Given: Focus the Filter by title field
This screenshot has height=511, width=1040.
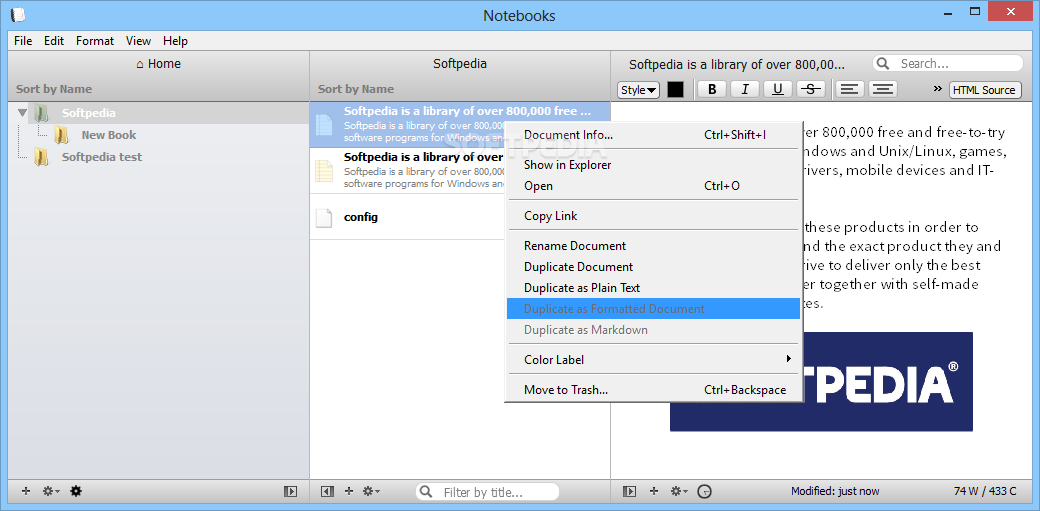Looking at the screenshot, I should coord(488,492).
